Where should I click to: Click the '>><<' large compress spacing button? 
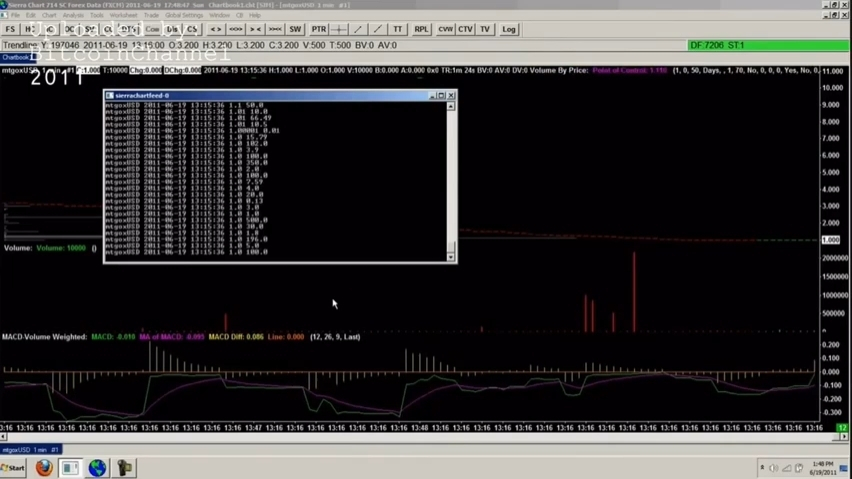tap(275, 29)
